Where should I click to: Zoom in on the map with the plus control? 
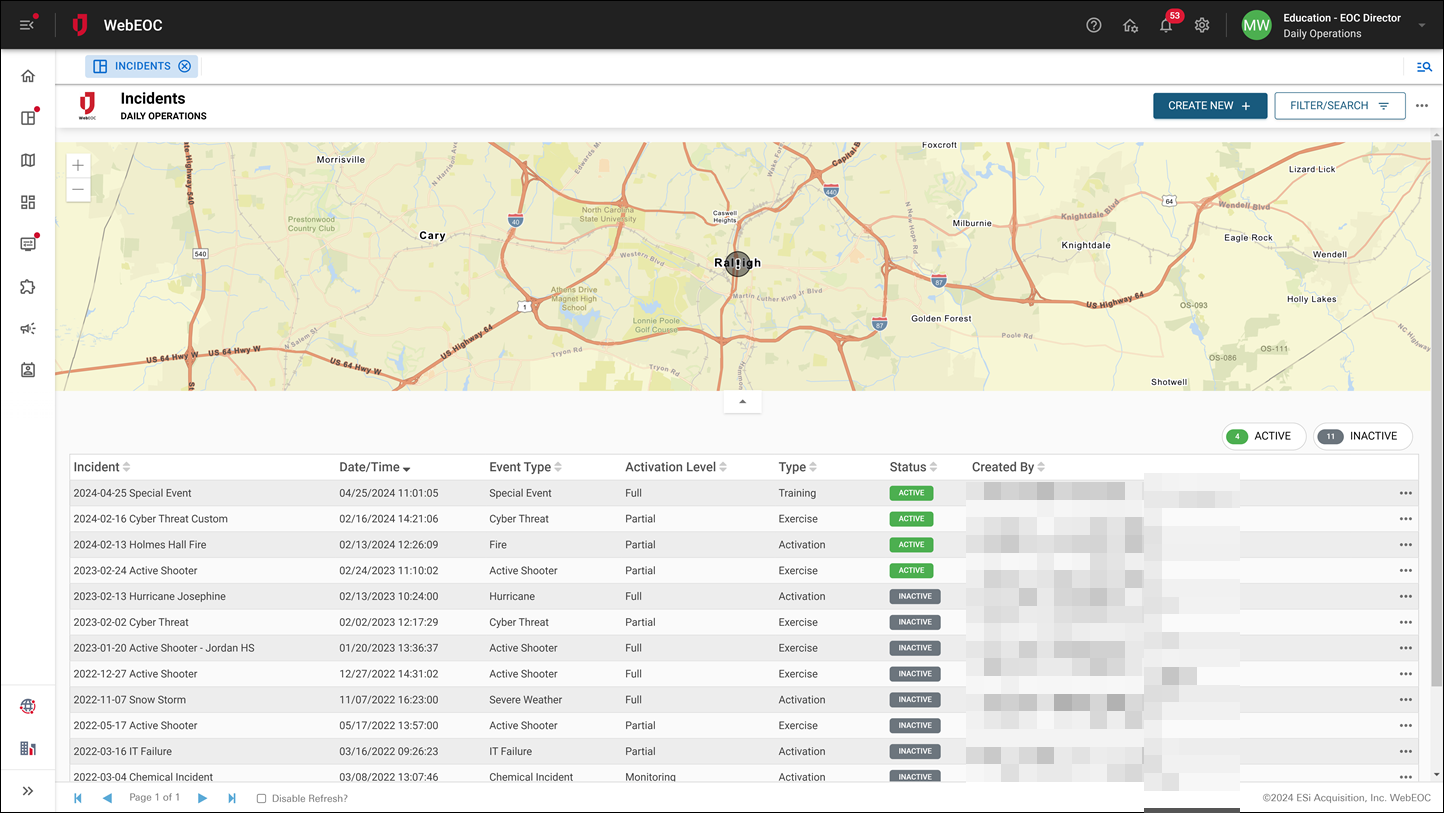[x=78, y=164]
